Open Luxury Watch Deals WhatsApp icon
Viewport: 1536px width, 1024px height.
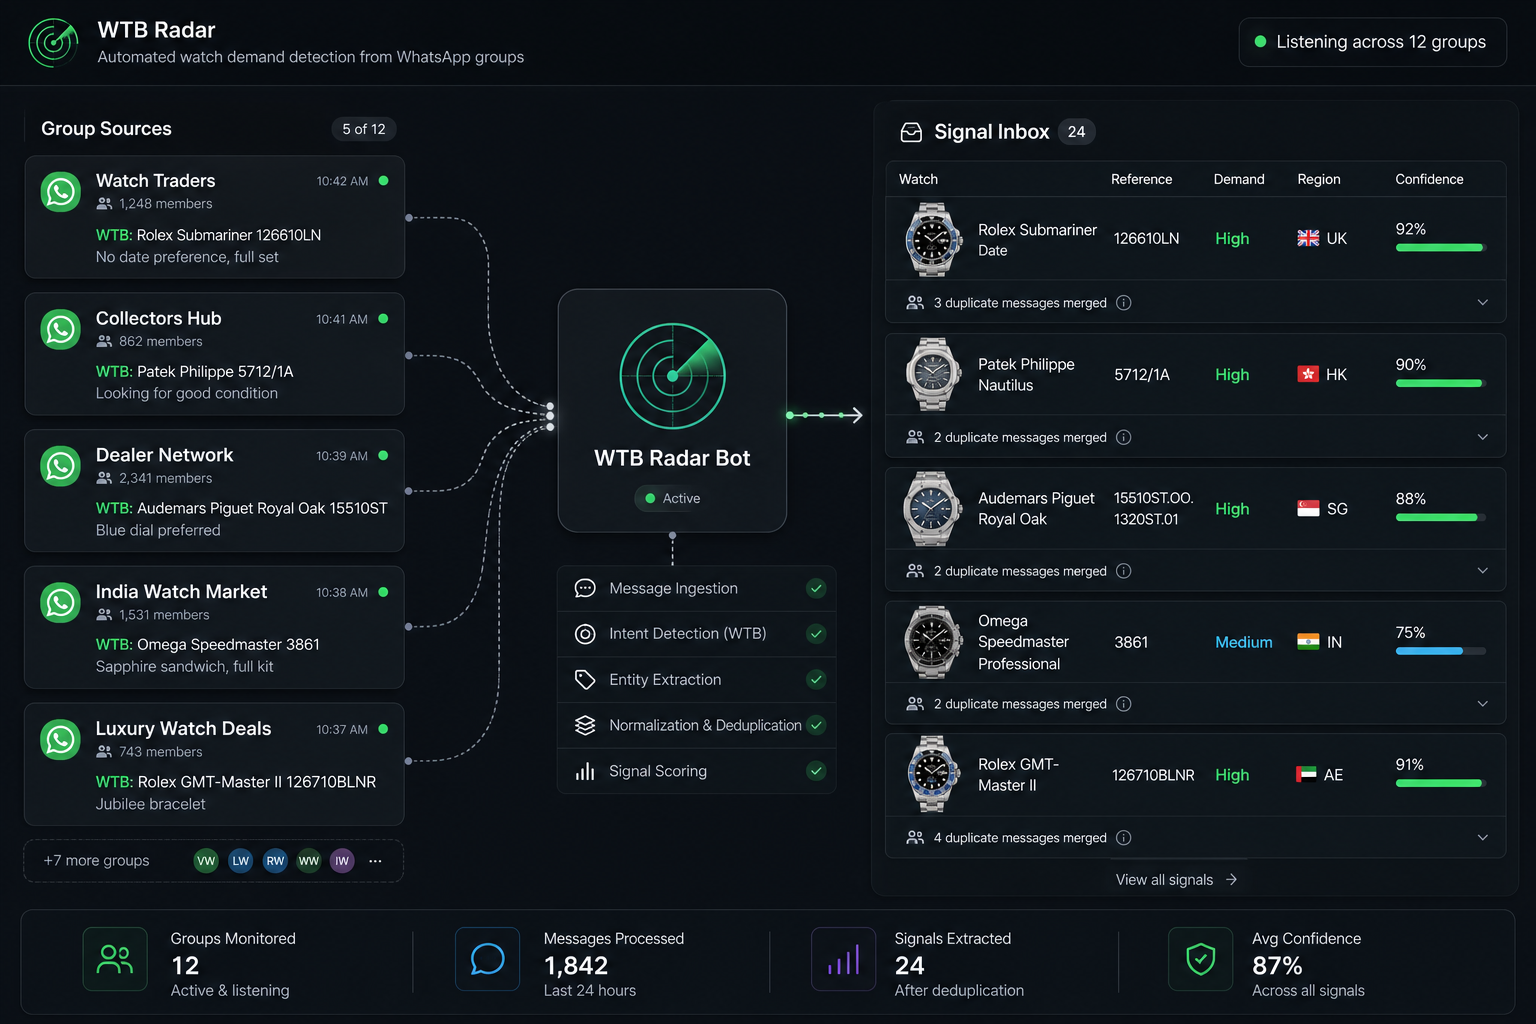point(61,740)
